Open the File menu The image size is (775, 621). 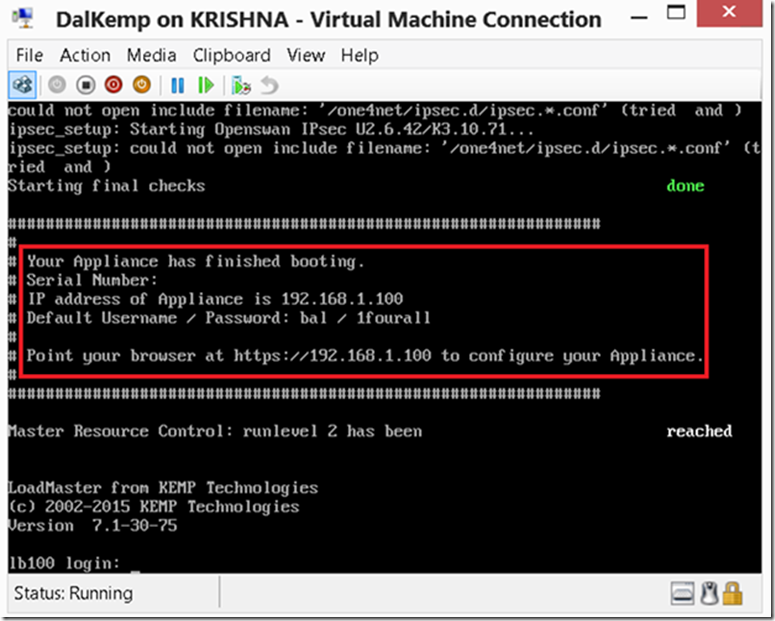tap(30, 55)
